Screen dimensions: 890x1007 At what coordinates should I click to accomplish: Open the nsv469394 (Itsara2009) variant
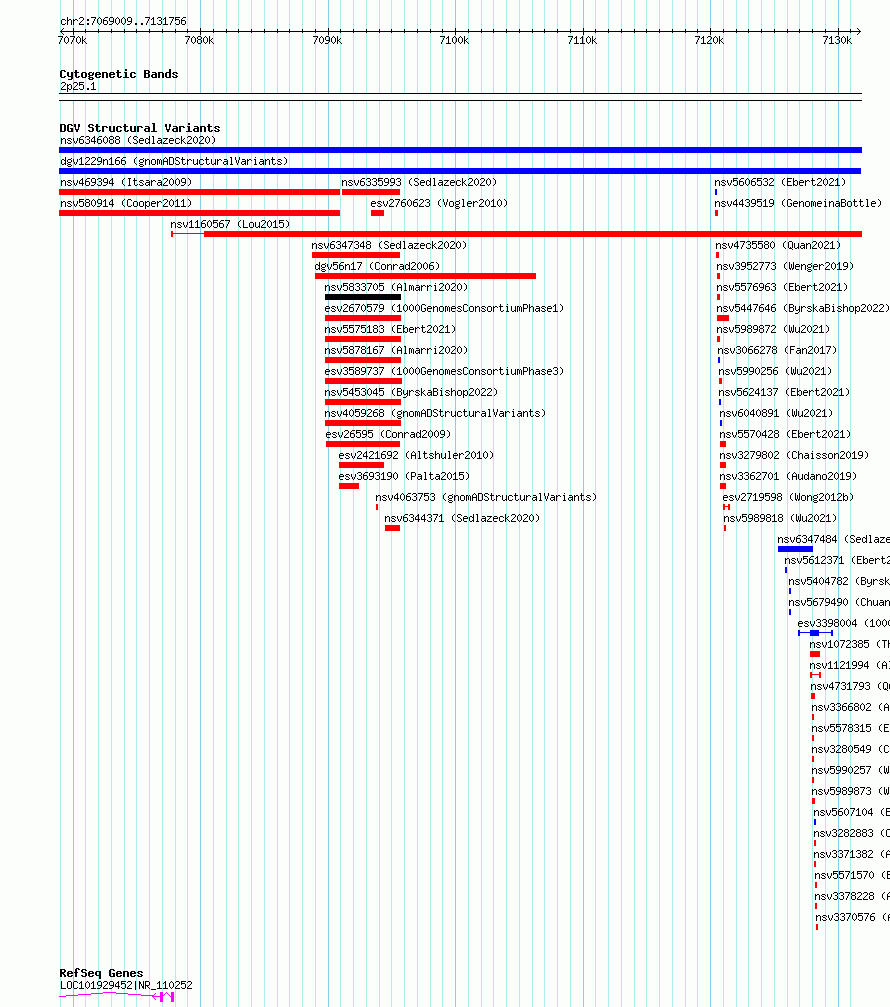pyautogui.click(x=126, y=182)
